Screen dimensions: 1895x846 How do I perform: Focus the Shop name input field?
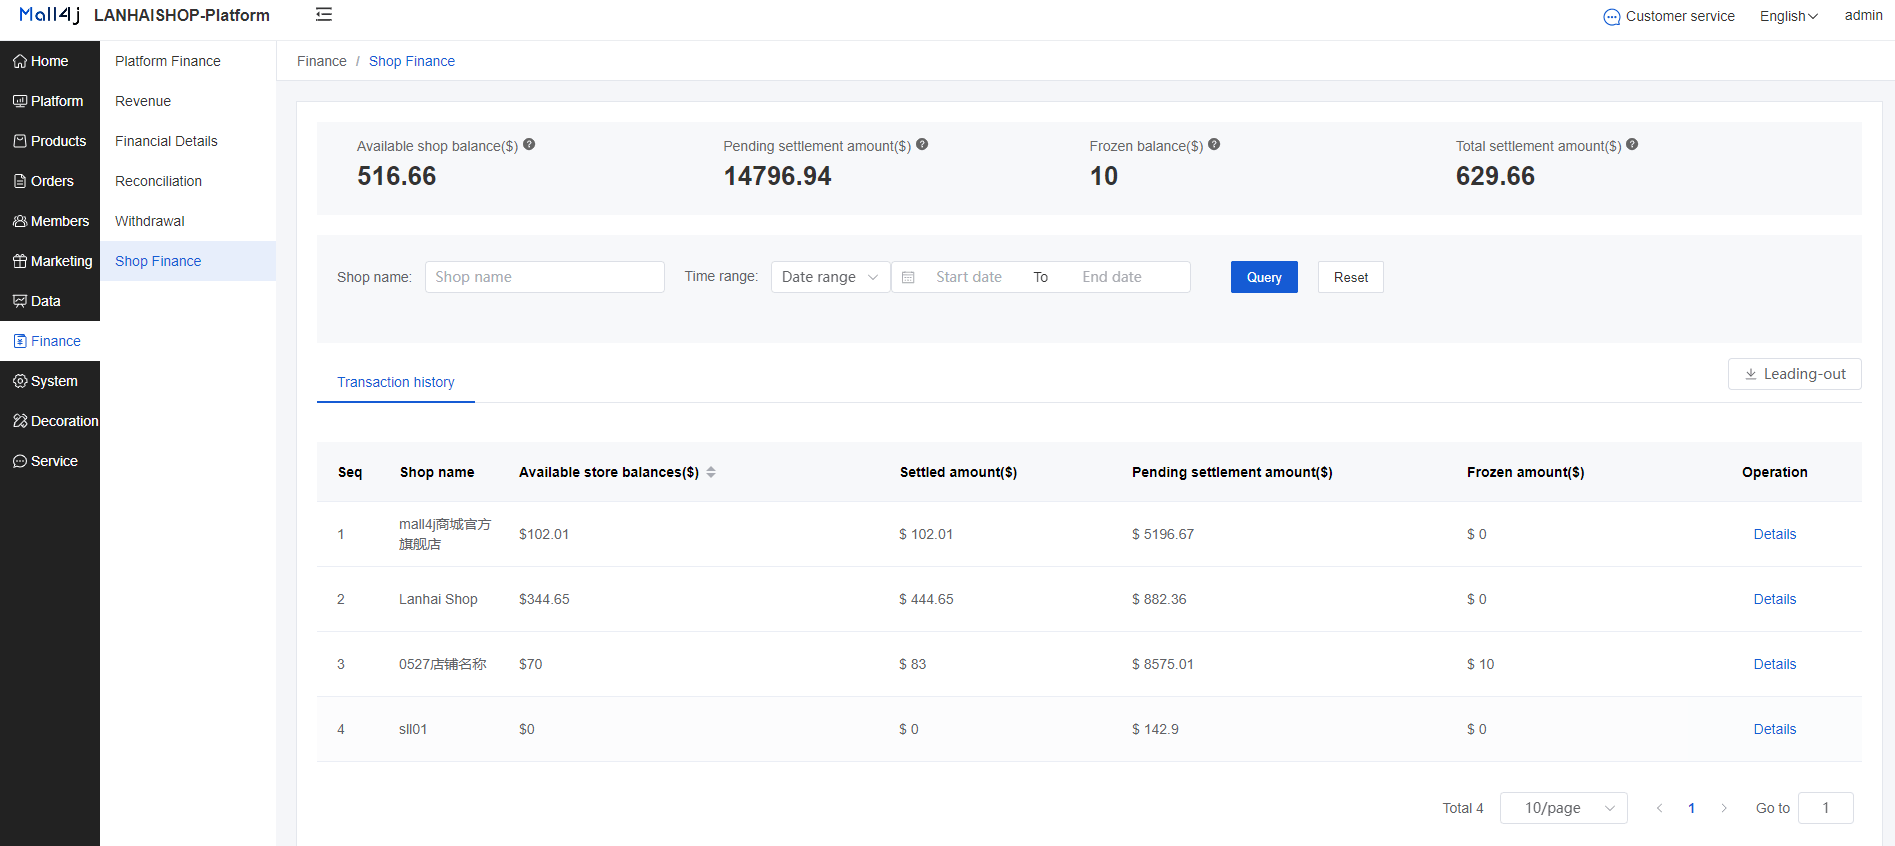[x=545, y=277]
